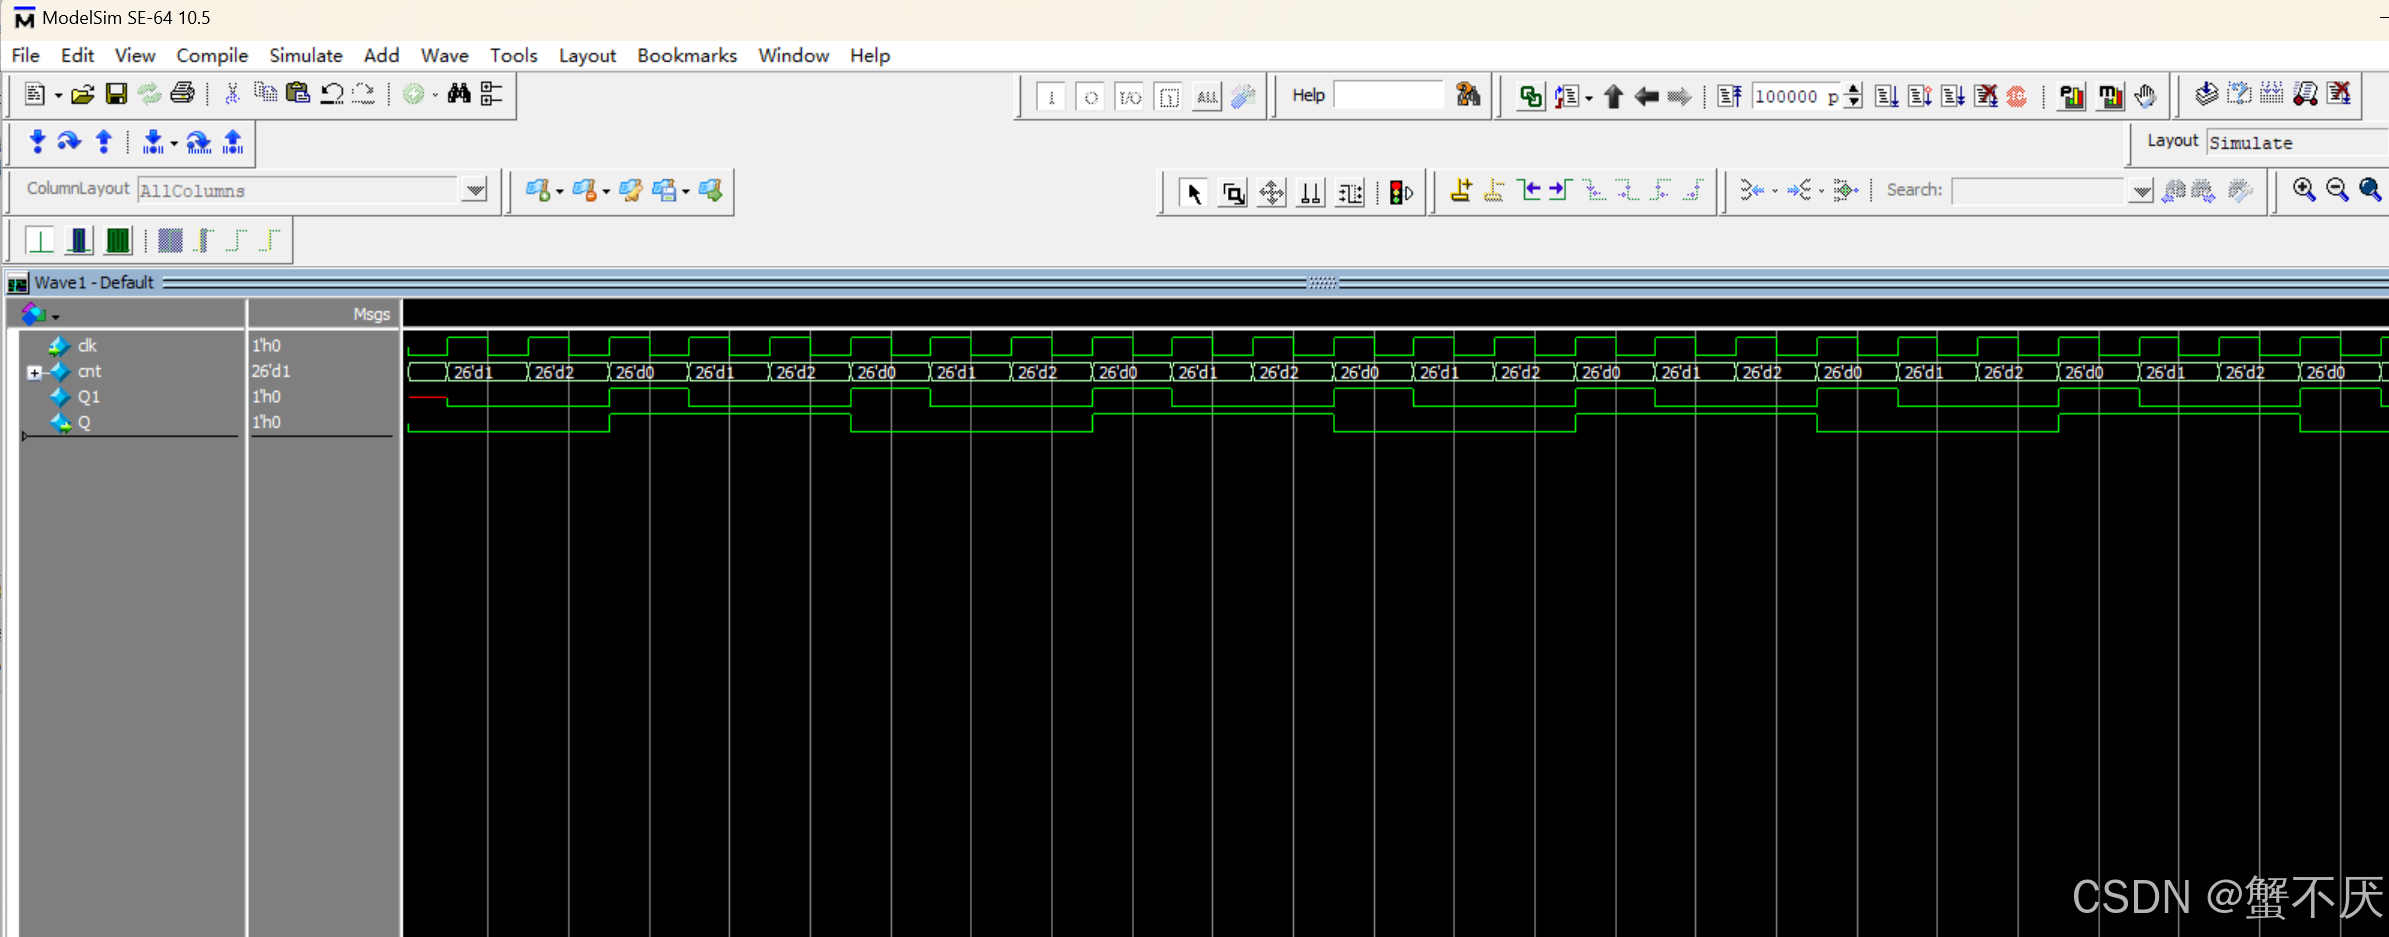The width and height of the screenshot is (2389, 937).
Task: Click the Delete Cursor icon
Action: coord(1494,190)
